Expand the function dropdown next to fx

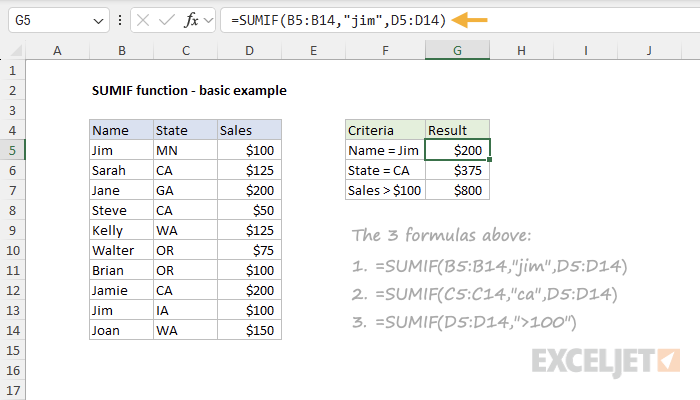[x=208, y=21]
